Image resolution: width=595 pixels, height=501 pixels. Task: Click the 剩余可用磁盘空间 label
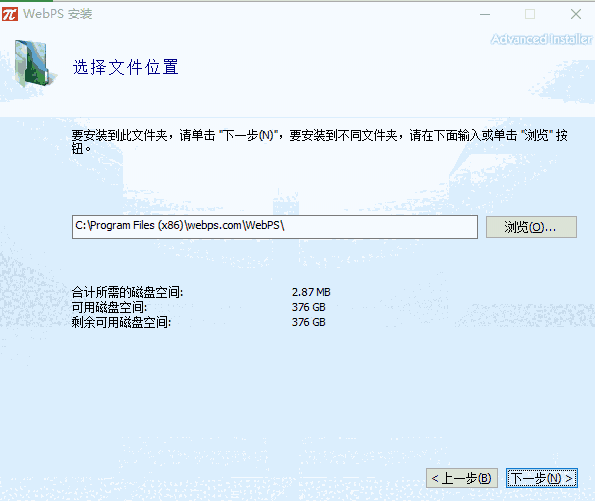tap(121, 322)
